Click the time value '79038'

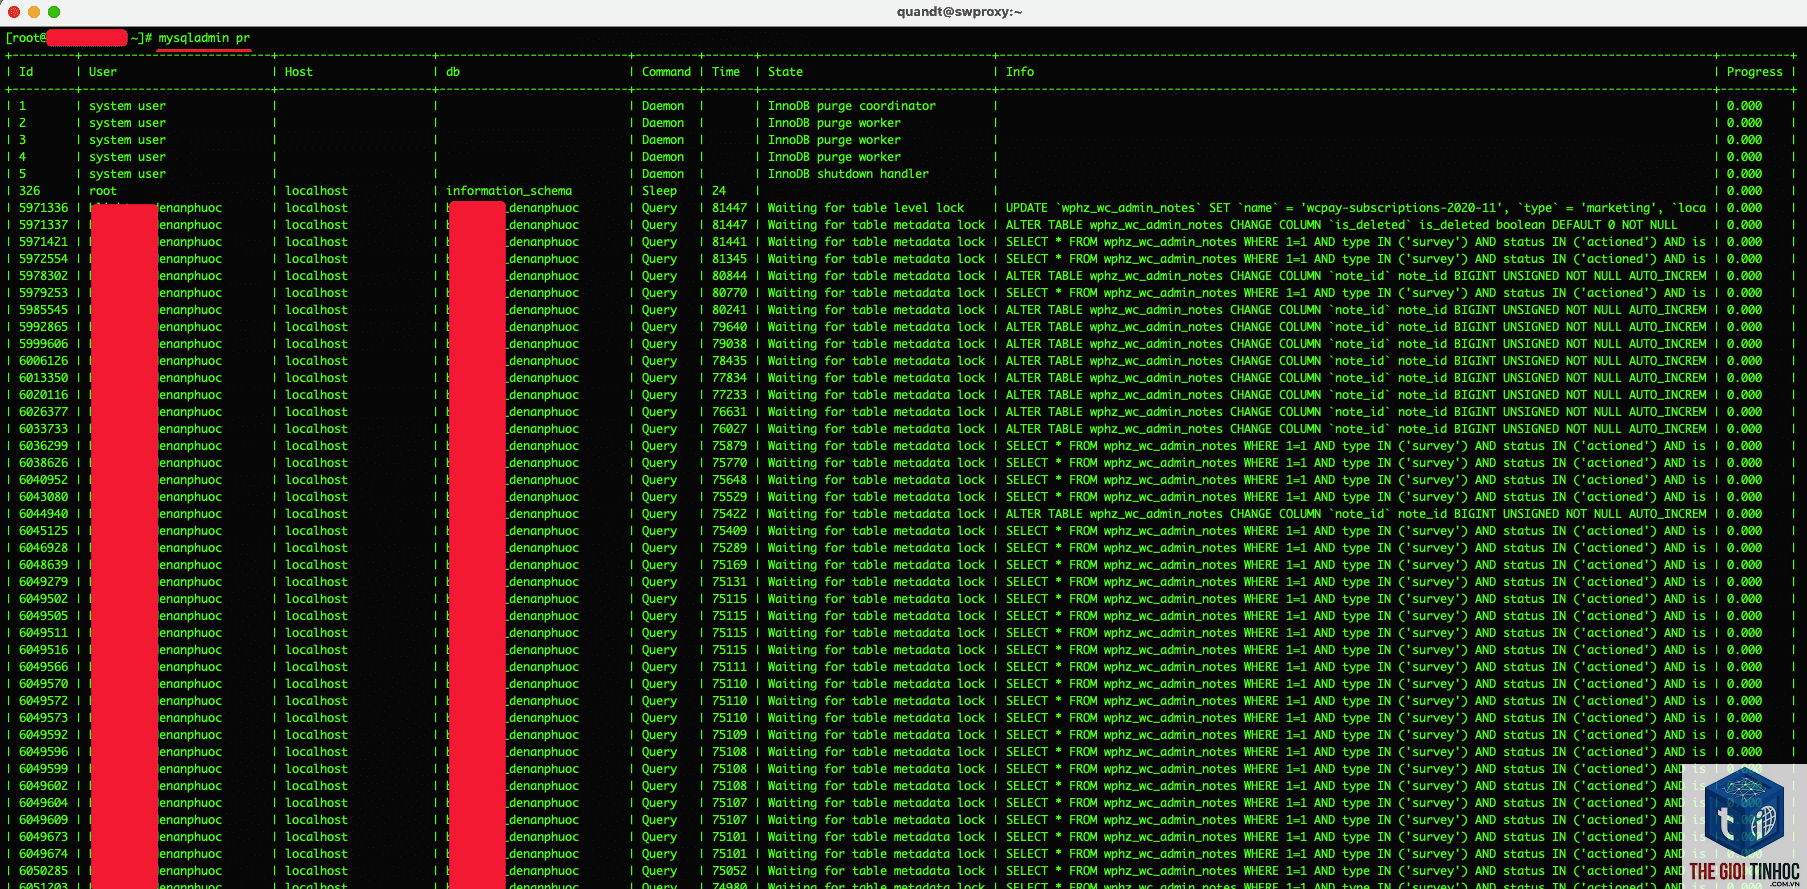pyautogui.click(x=729, y=344)
